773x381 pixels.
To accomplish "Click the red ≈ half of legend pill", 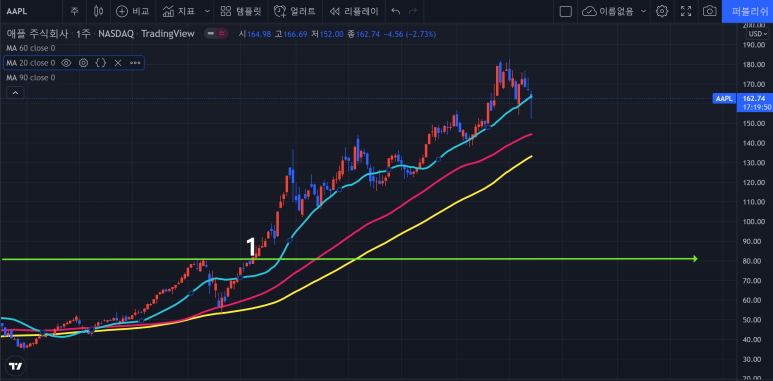I will click(x=222, y=34).
